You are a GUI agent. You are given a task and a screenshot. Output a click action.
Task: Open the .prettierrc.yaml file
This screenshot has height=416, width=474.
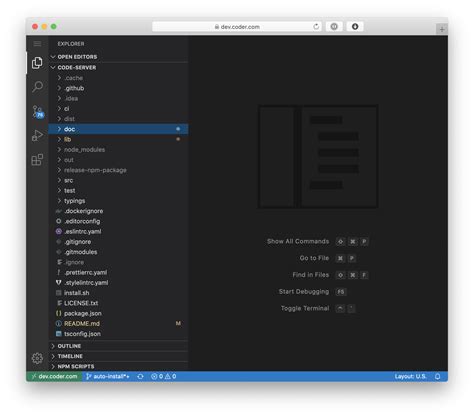119,272
